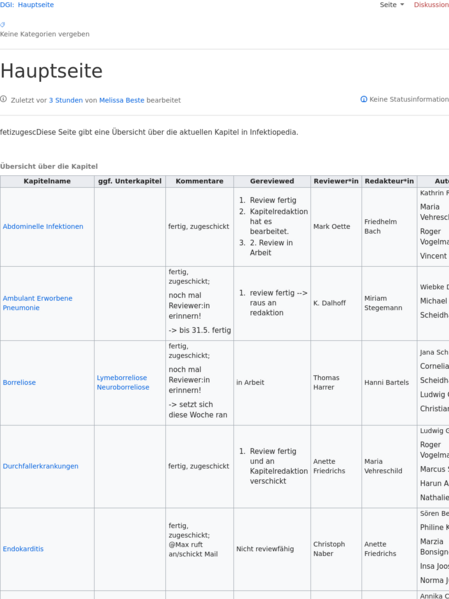This screenshot has width=449, height=599.
Task: Open the 'Seite' dropdown menu
Action: click(392, 5)
